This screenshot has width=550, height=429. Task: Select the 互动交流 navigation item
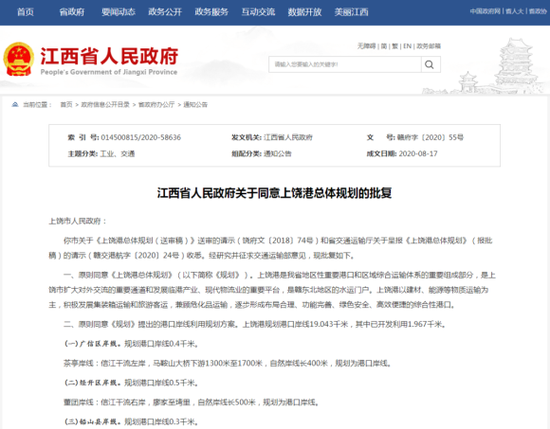258,12
